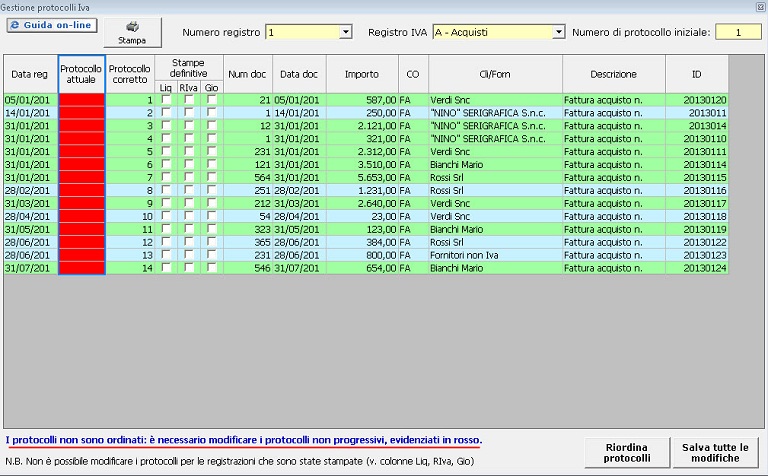Click the red protocol cell in first row

click(81, 100)
